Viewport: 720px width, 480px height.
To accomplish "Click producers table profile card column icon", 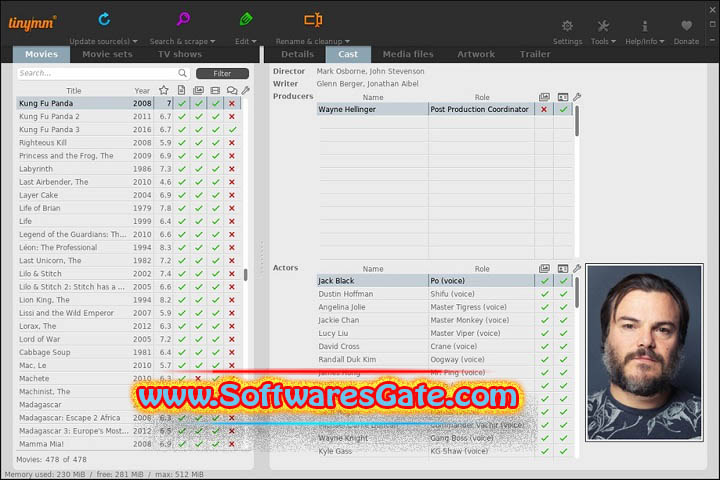I will pos(562,97).
